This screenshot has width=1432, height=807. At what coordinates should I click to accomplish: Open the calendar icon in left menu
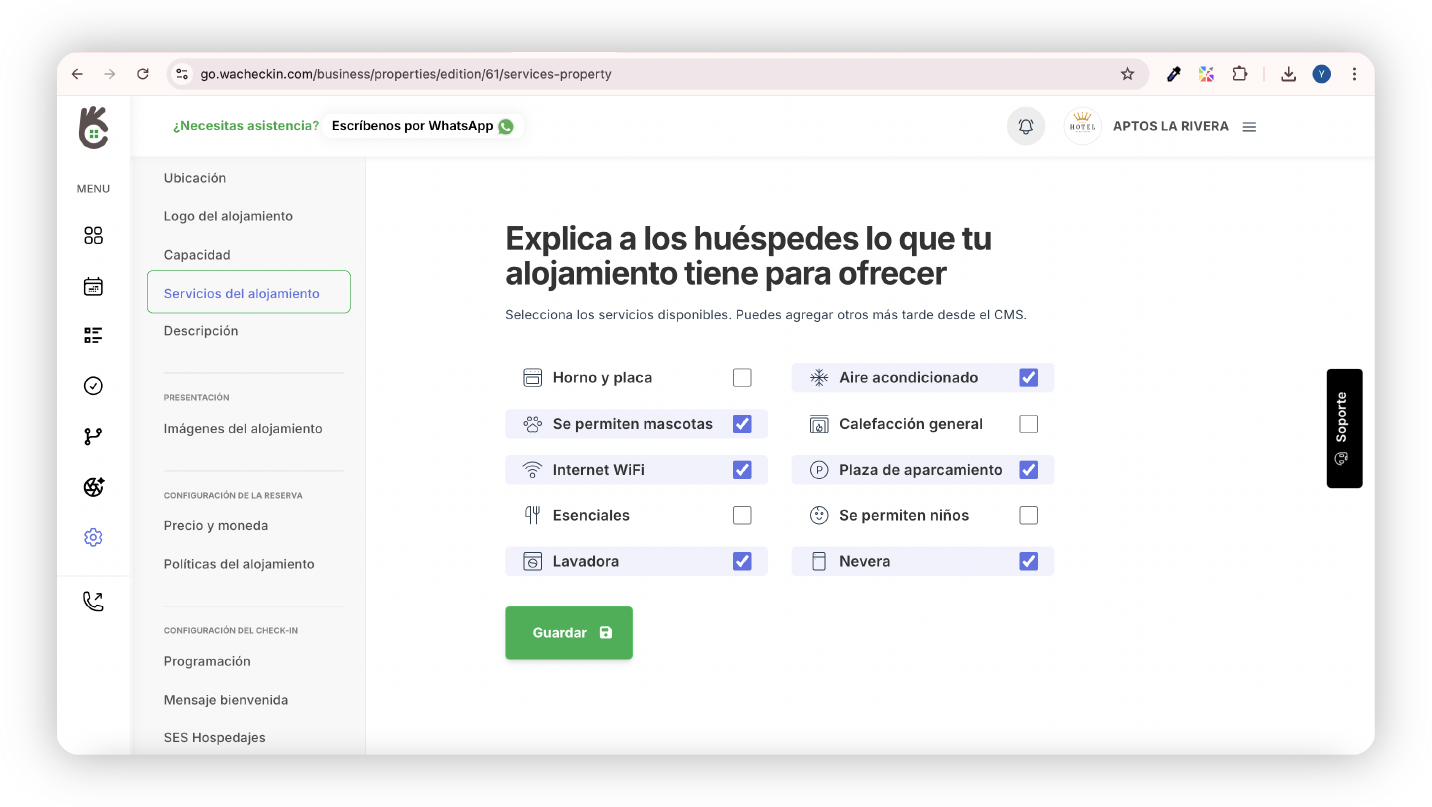pos(93,287)
